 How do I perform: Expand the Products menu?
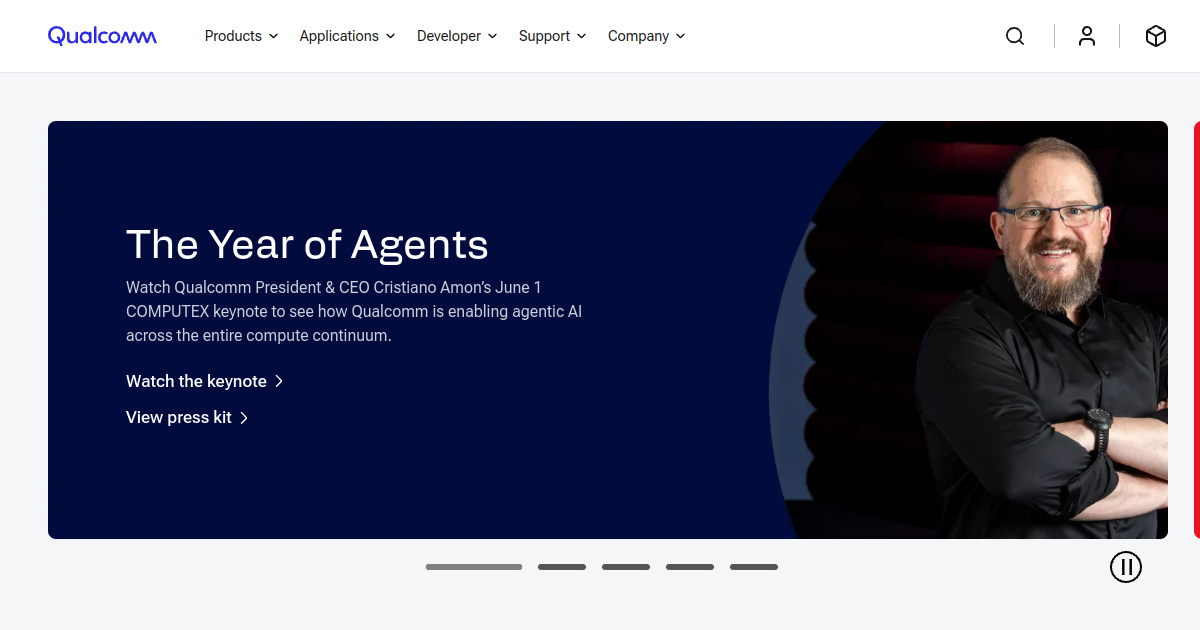click(x=241, y=36)
